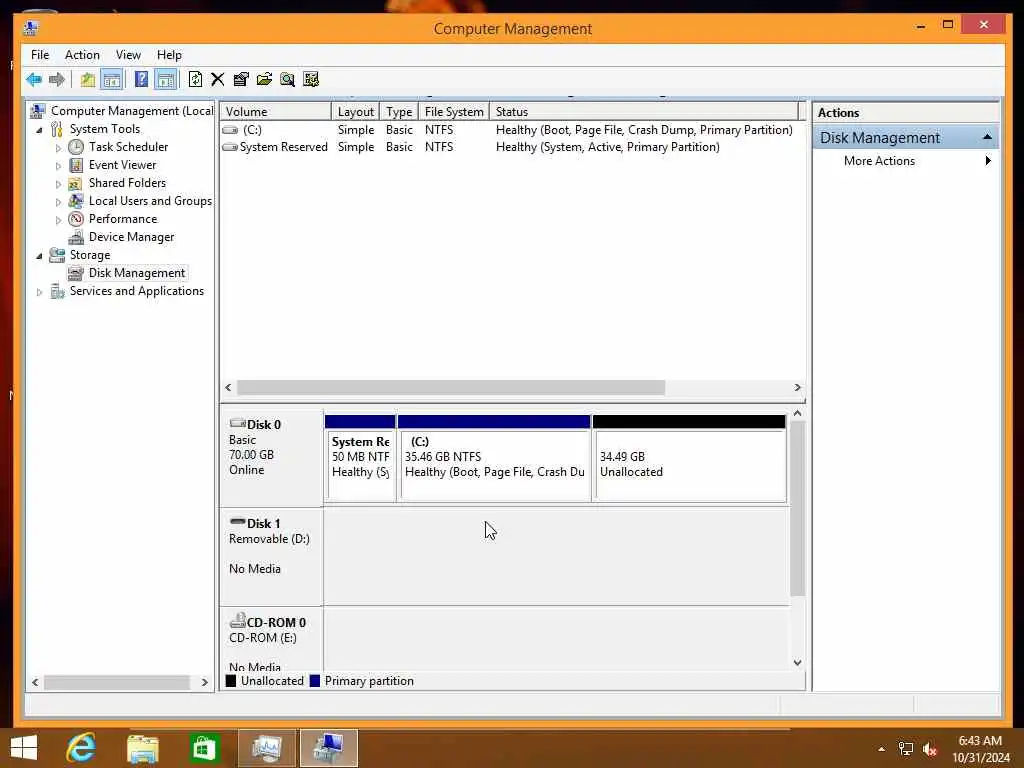Expand Local Users and Groups node
This screenshot has height=768, width=1024.
click(x=58, y=202)
